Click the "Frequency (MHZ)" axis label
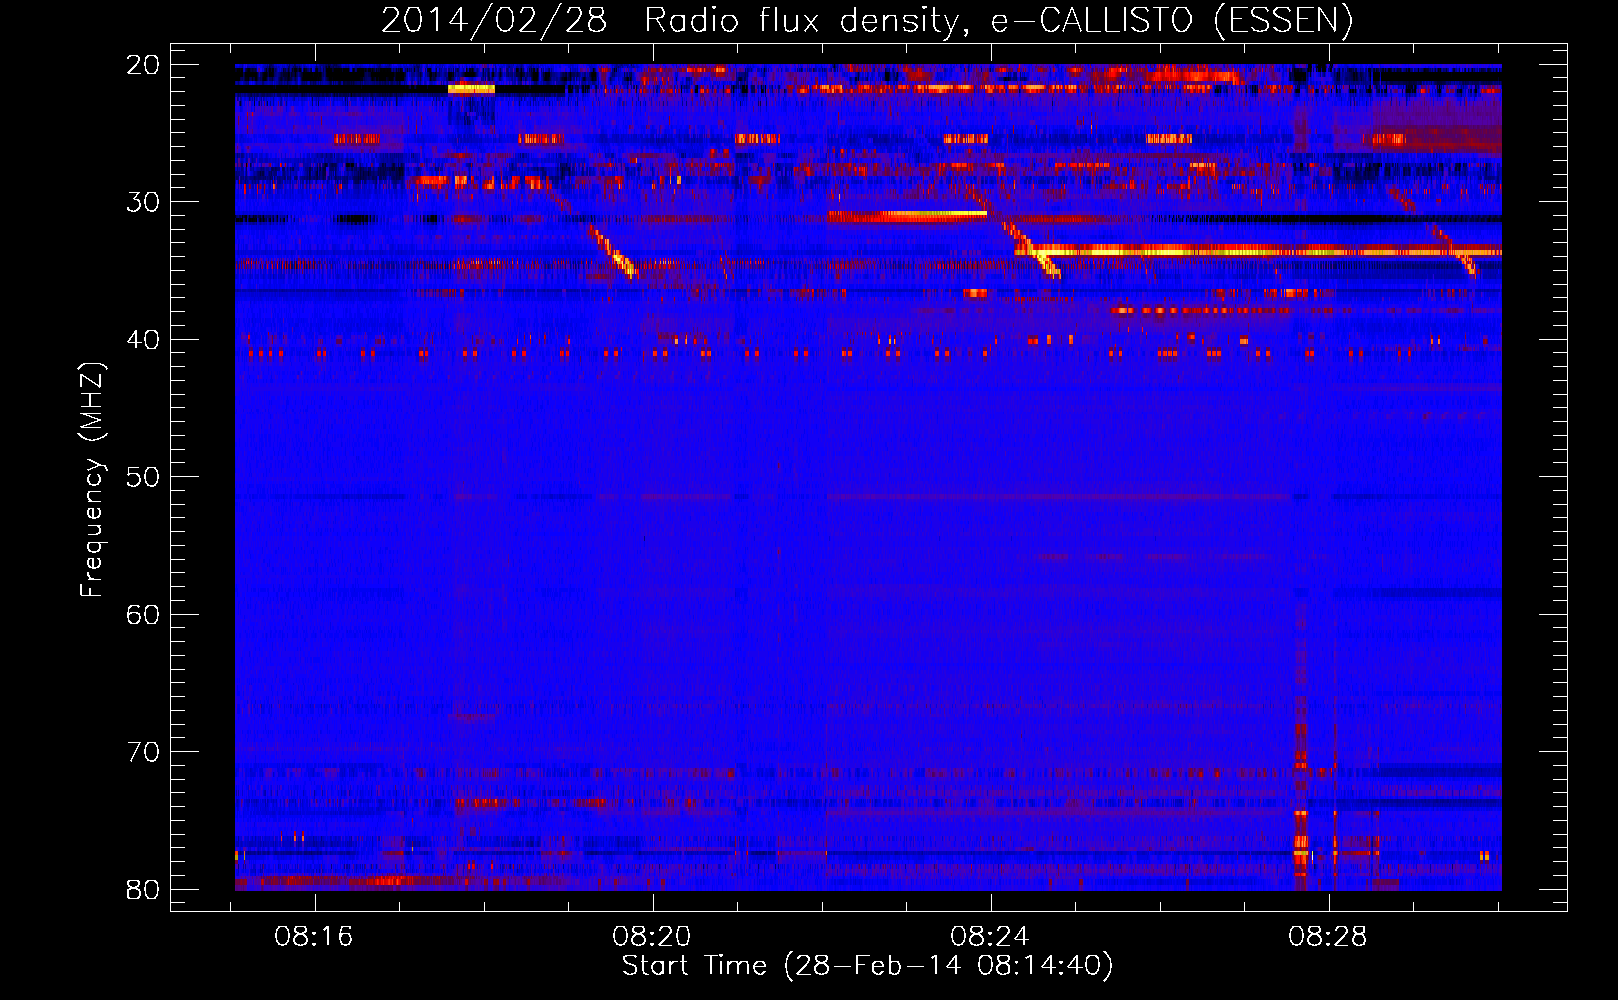The width and height of the screenshot is (1618, 1000). pos(92,480)
